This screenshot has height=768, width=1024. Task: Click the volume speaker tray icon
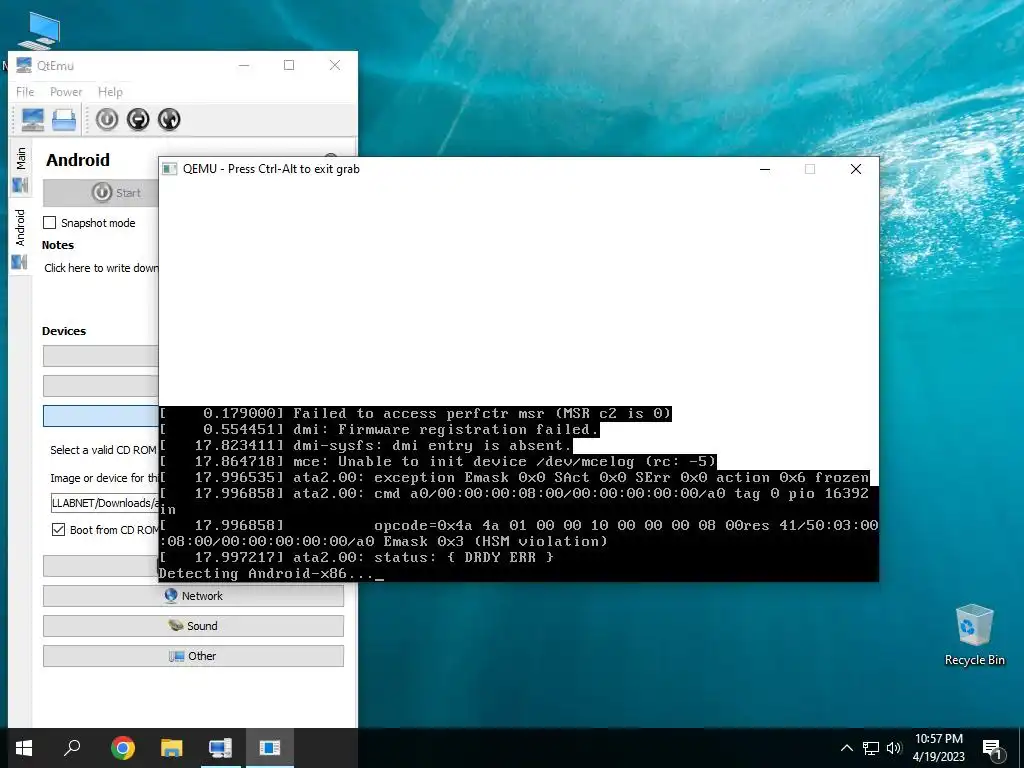click(894, 748)
